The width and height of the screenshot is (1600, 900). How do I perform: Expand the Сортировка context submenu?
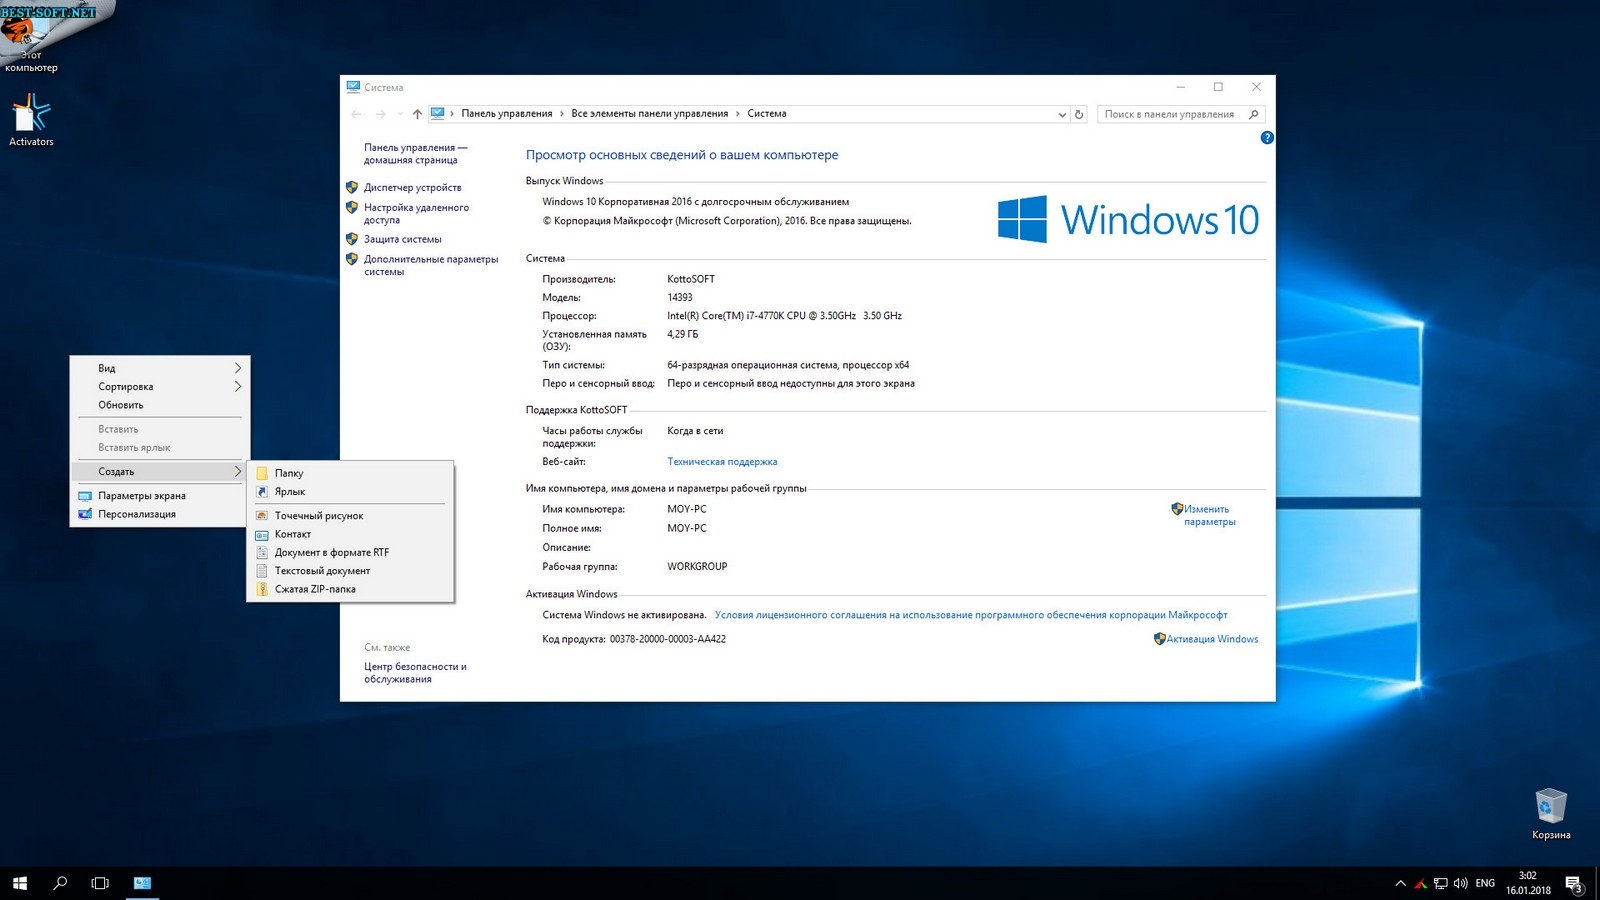(160, 387)
